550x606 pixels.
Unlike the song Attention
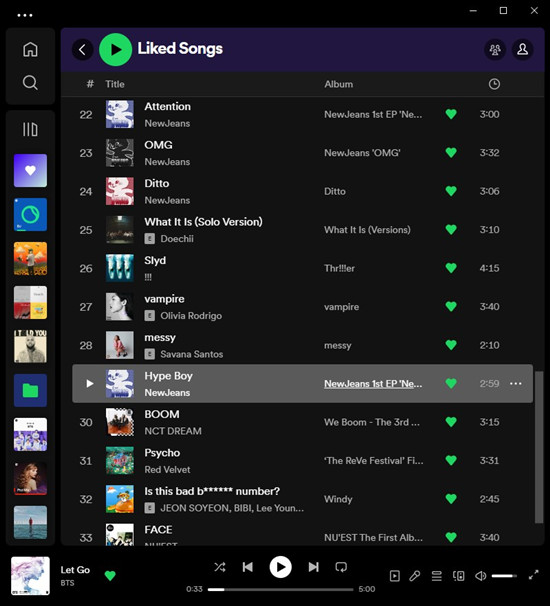point(451,114)
